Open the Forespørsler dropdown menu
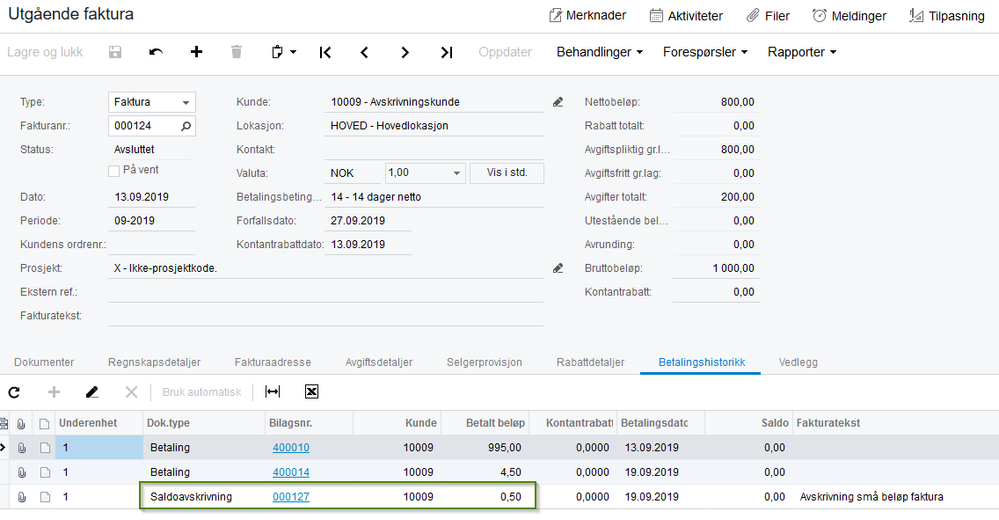The width and height of the screenshot is (999, 520). pos(705,52)
